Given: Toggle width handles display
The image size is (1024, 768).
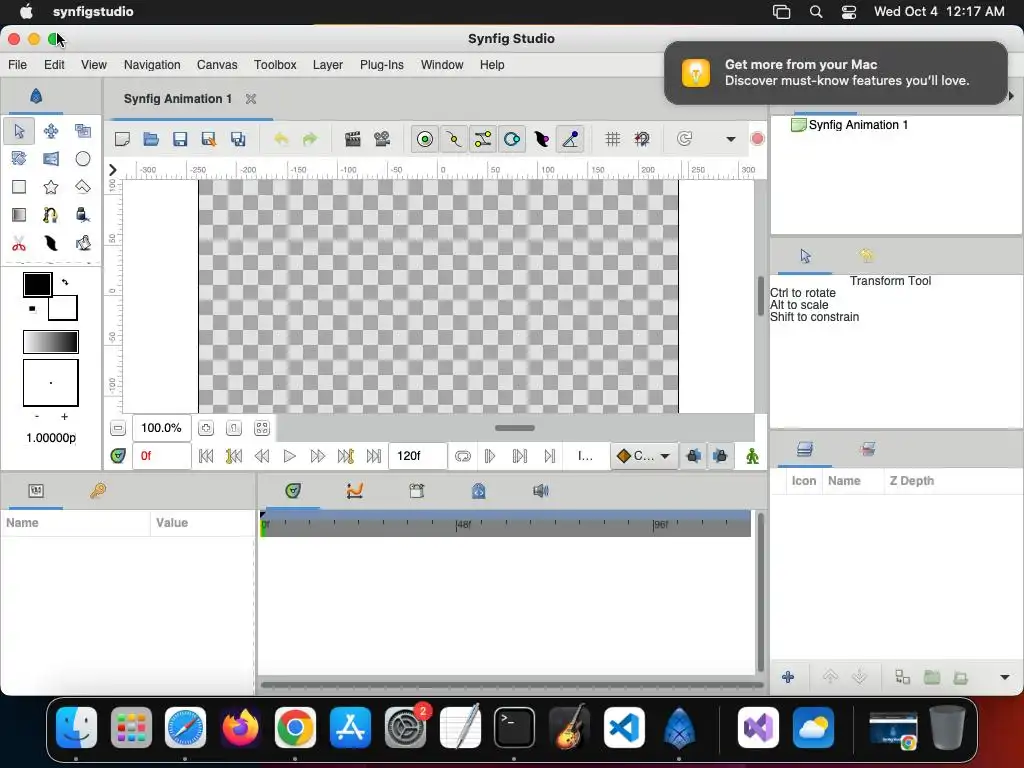Looking at the screenshot, I should (541, 139).
